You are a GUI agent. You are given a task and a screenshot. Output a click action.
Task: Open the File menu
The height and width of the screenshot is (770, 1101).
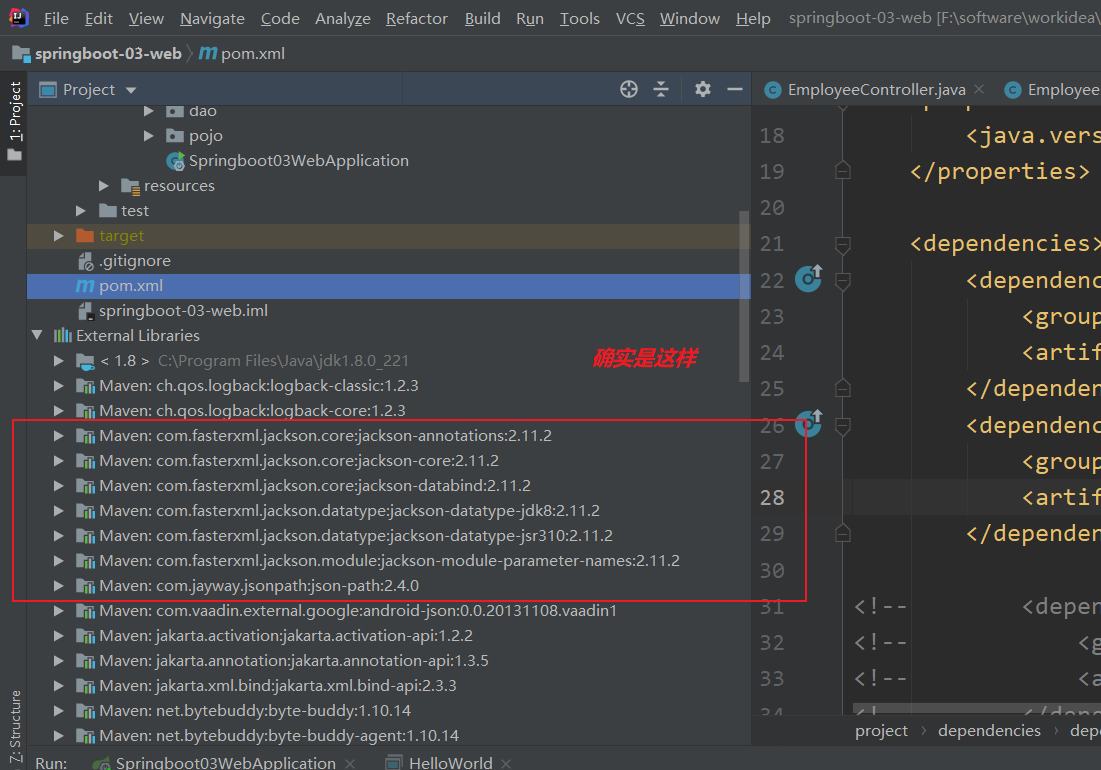56,18
